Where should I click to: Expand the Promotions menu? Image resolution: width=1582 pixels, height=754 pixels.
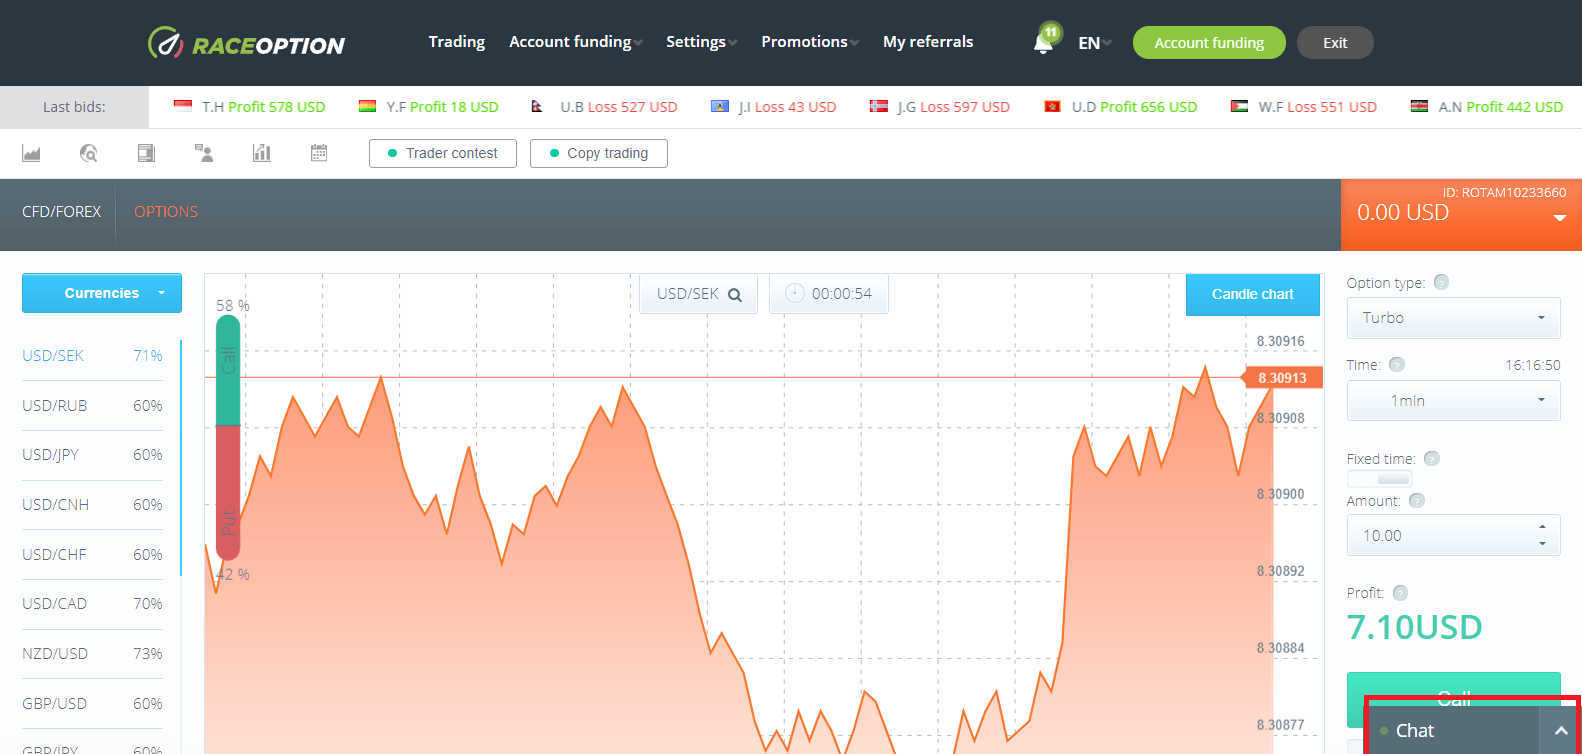810,42
